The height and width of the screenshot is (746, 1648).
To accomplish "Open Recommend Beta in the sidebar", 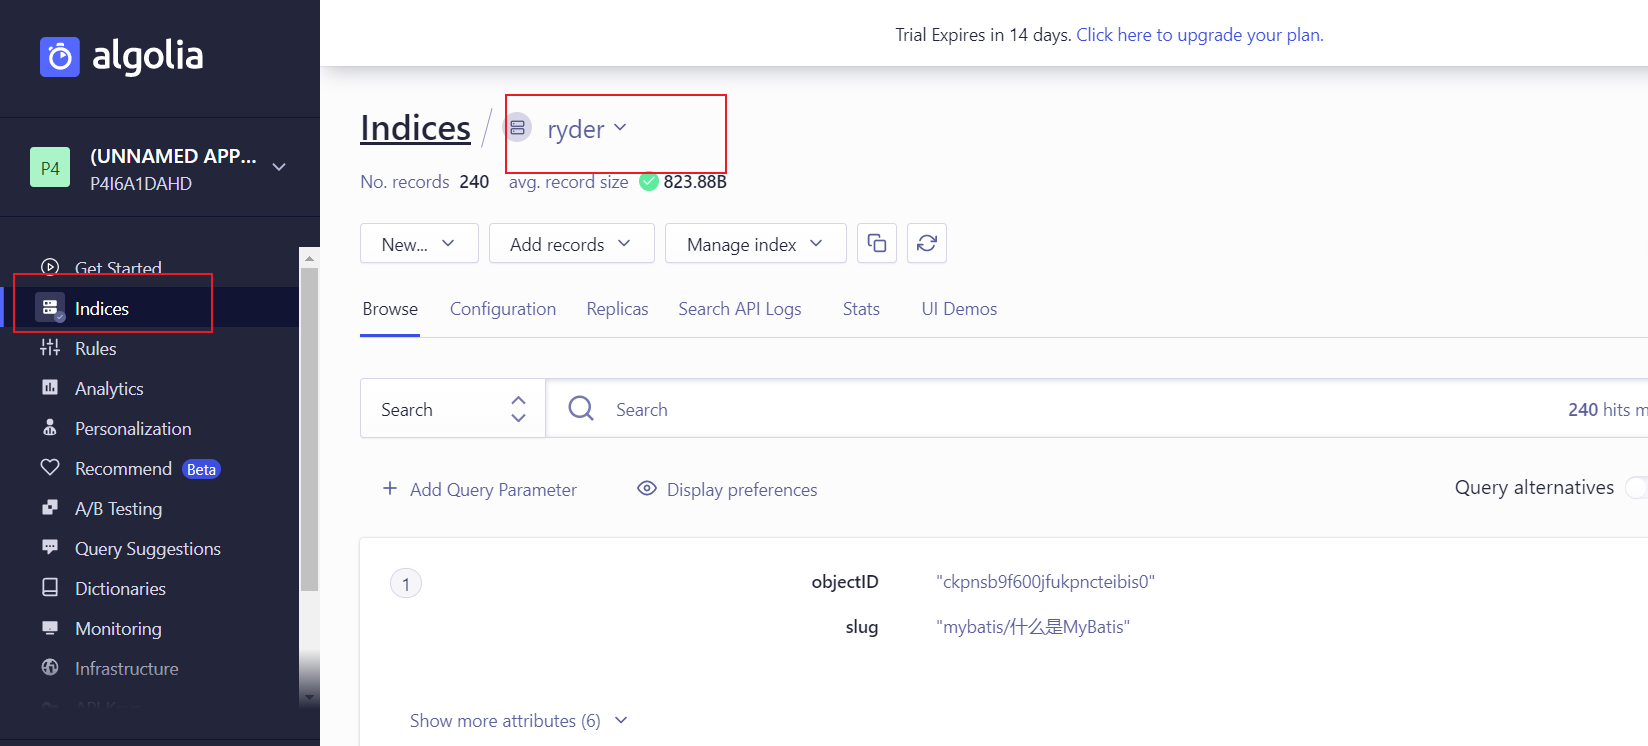I will click(x=147, y=468).
